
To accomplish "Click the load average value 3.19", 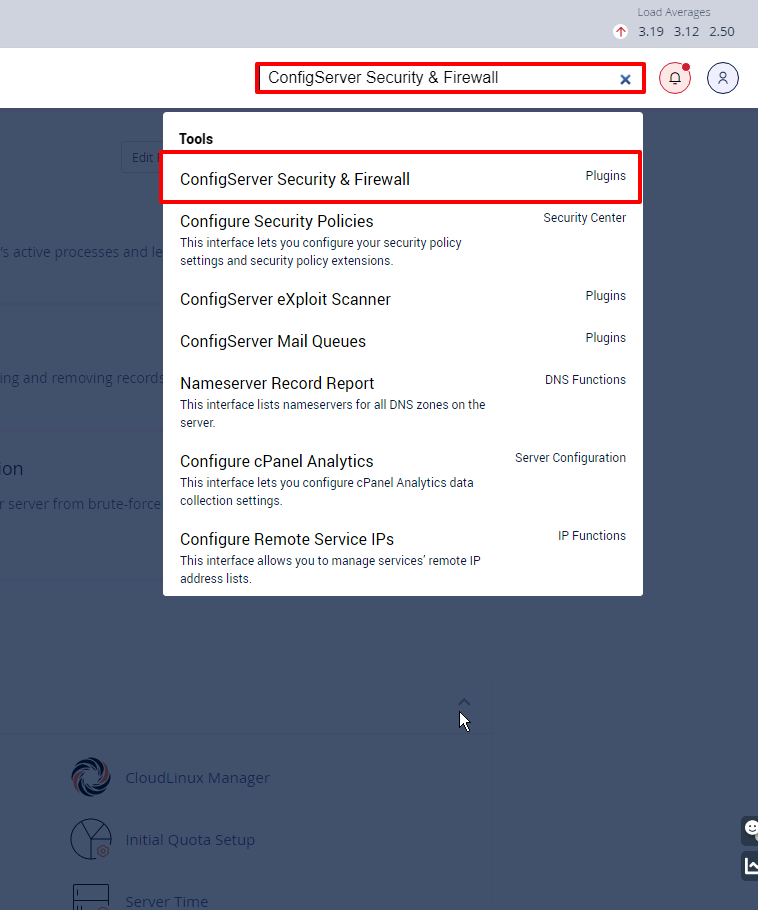I will point(651,31).
